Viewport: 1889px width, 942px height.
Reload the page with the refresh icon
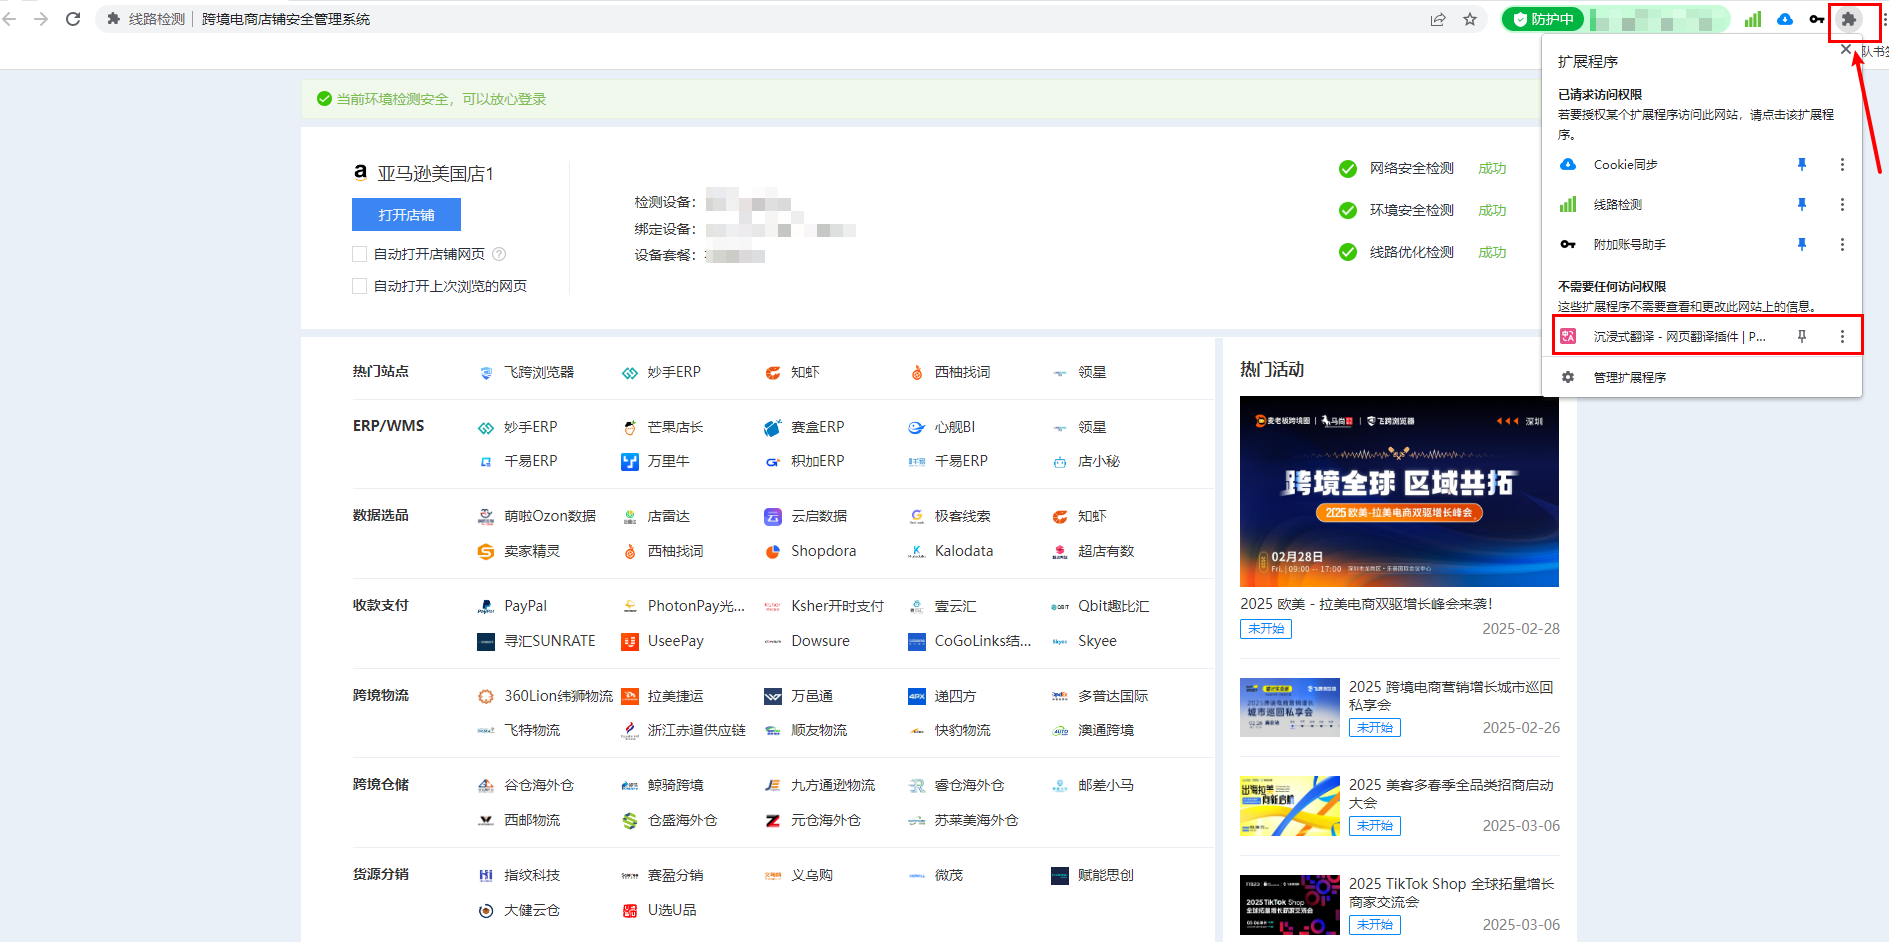(73, 19)
